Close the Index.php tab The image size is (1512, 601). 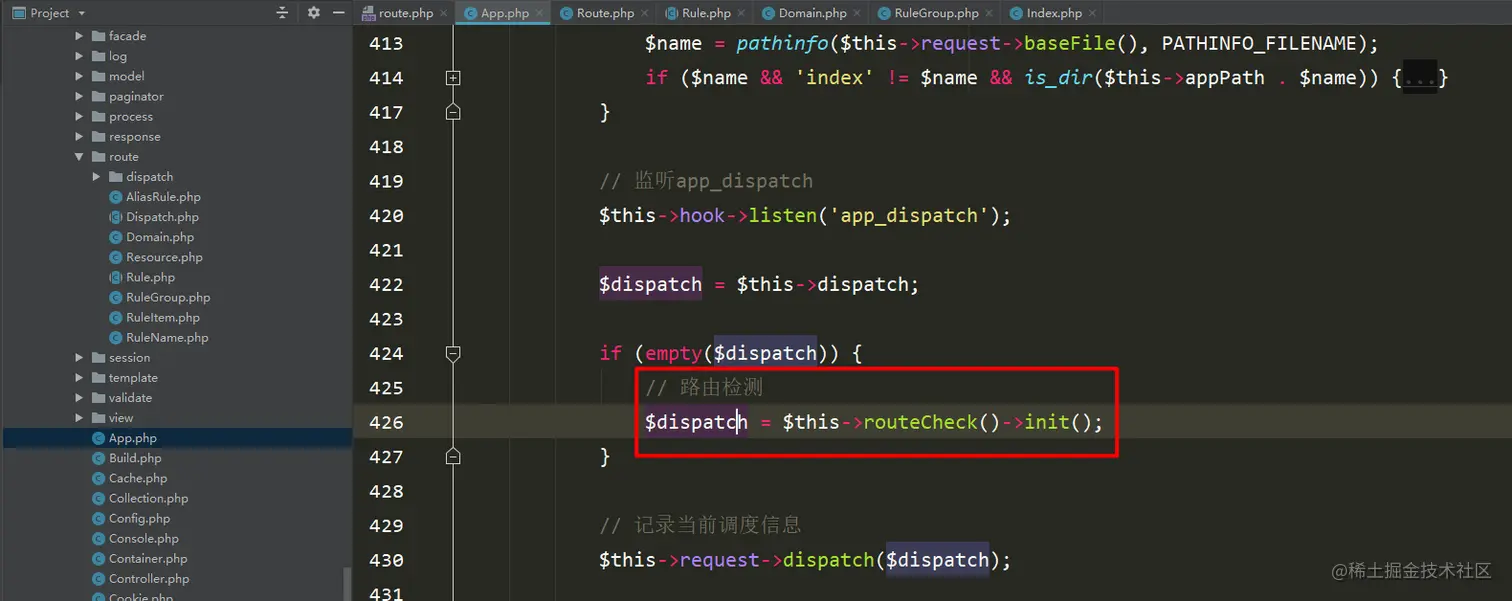[1092, 13]
